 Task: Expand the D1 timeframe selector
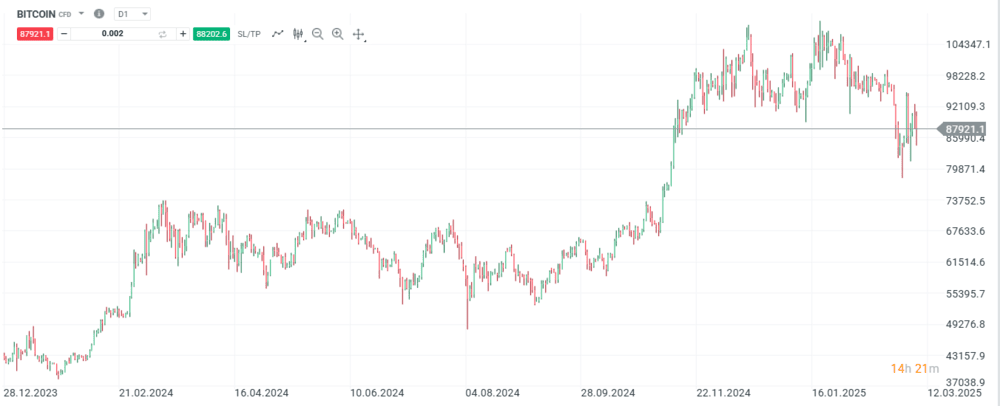(133, 14)
